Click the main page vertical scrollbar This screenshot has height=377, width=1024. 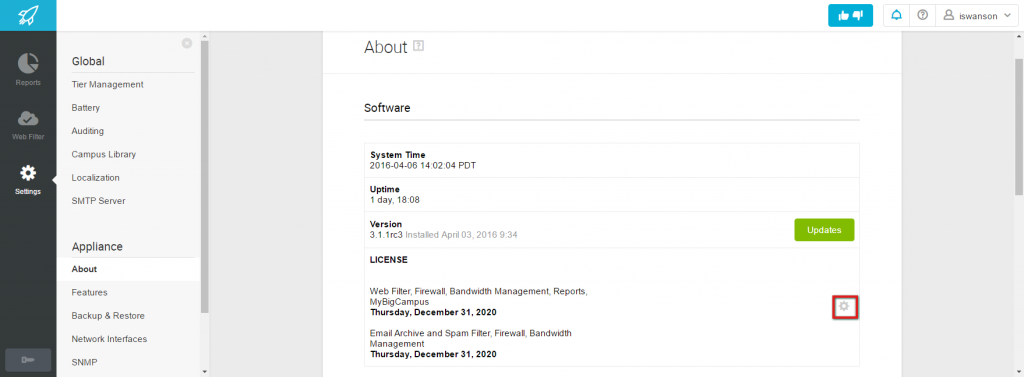pos(1019,126)
